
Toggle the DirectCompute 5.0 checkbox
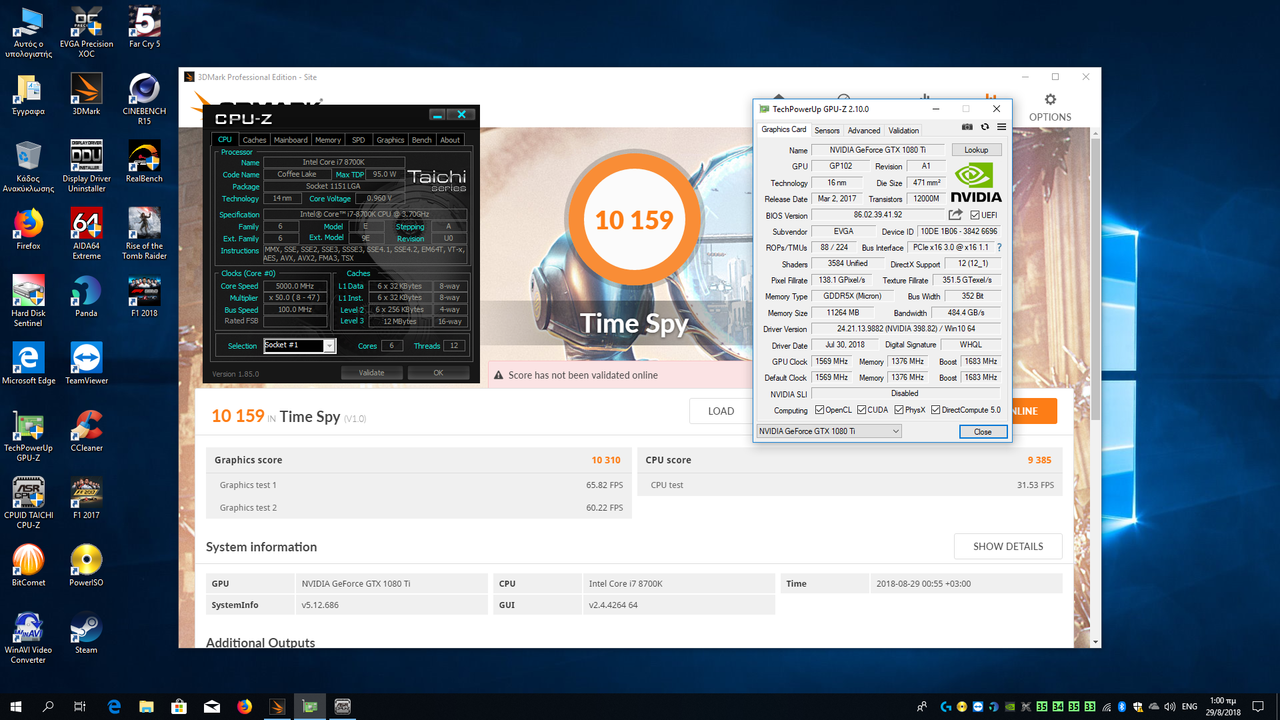pyautogui.click(x=936, y=410)
